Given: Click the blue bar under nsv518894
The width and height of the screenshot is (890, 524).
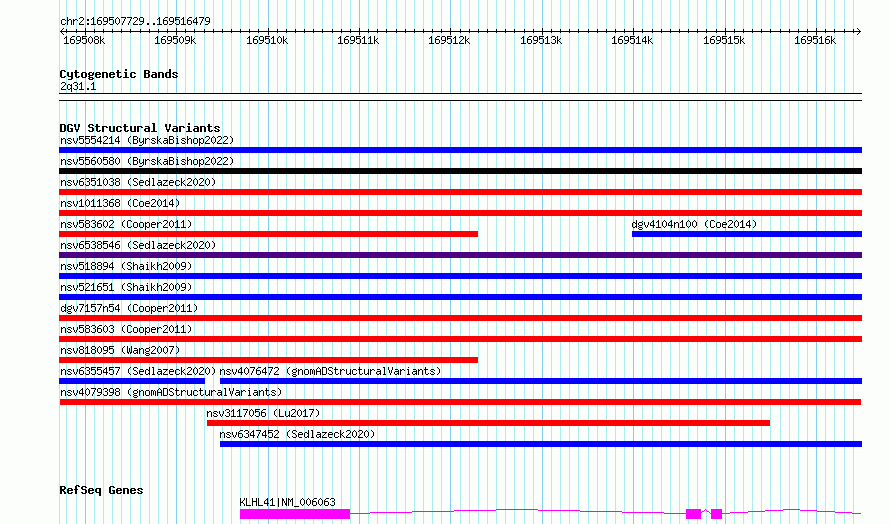Looking at the screenshot, I should tap(460, 276).
